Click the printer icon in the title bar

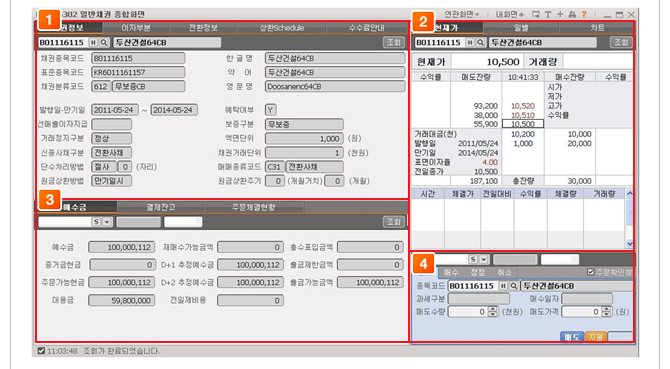click(572, 15)
